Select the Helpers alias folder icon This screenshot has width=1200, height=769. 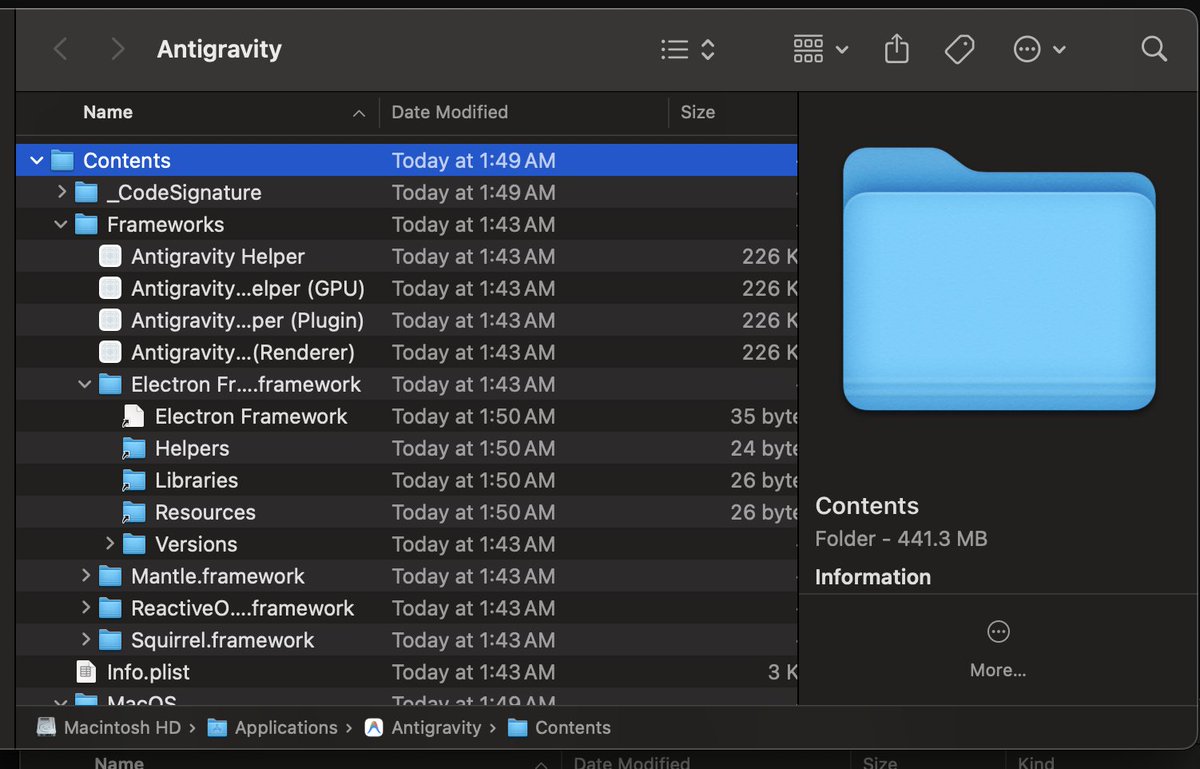click(134, 448)
